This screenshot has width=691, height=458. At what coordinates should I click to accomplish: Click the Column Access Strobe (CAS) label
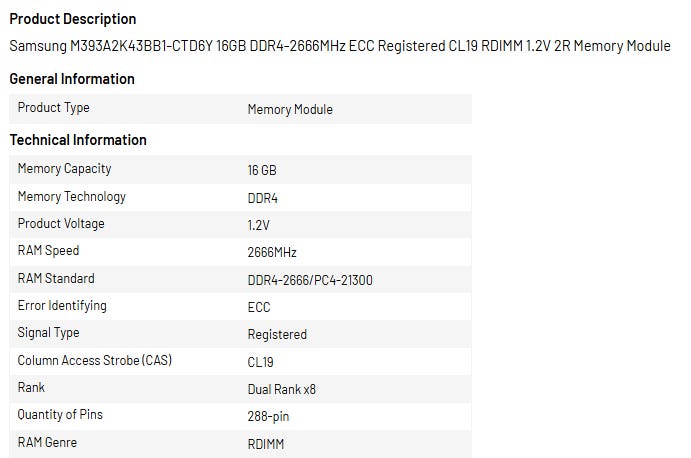(95, 360)
